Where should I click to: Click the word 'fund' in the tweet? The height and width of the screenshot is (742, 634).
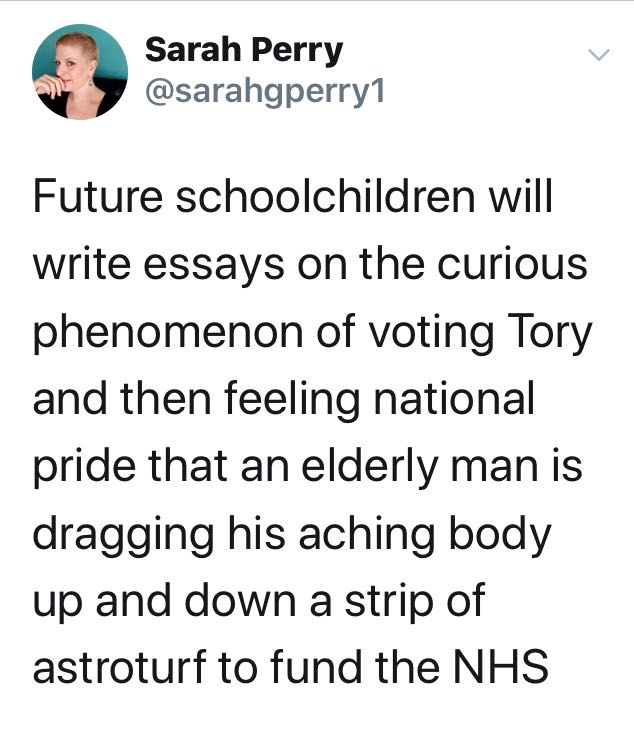tap(316, 666)
